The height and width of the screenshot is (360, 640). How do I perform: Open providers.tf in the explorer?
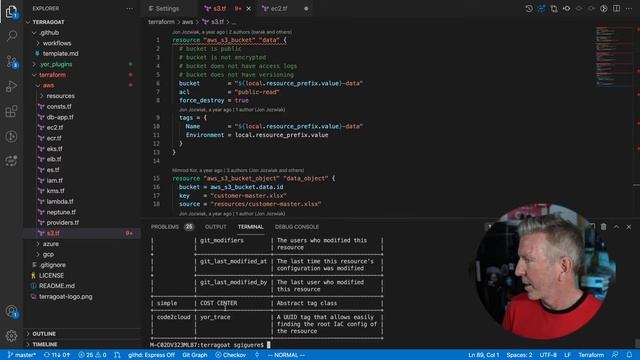82,222
